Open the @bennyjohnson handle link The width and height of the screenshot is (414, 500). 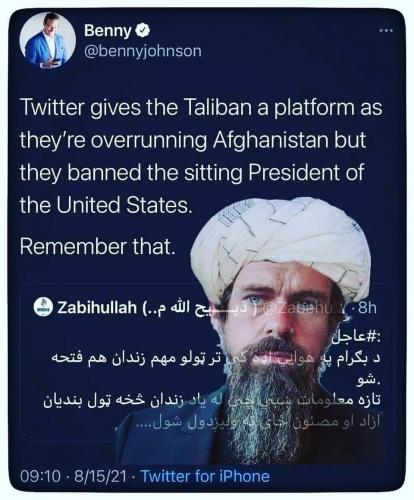pyautogui.click(x=143, y=51)
